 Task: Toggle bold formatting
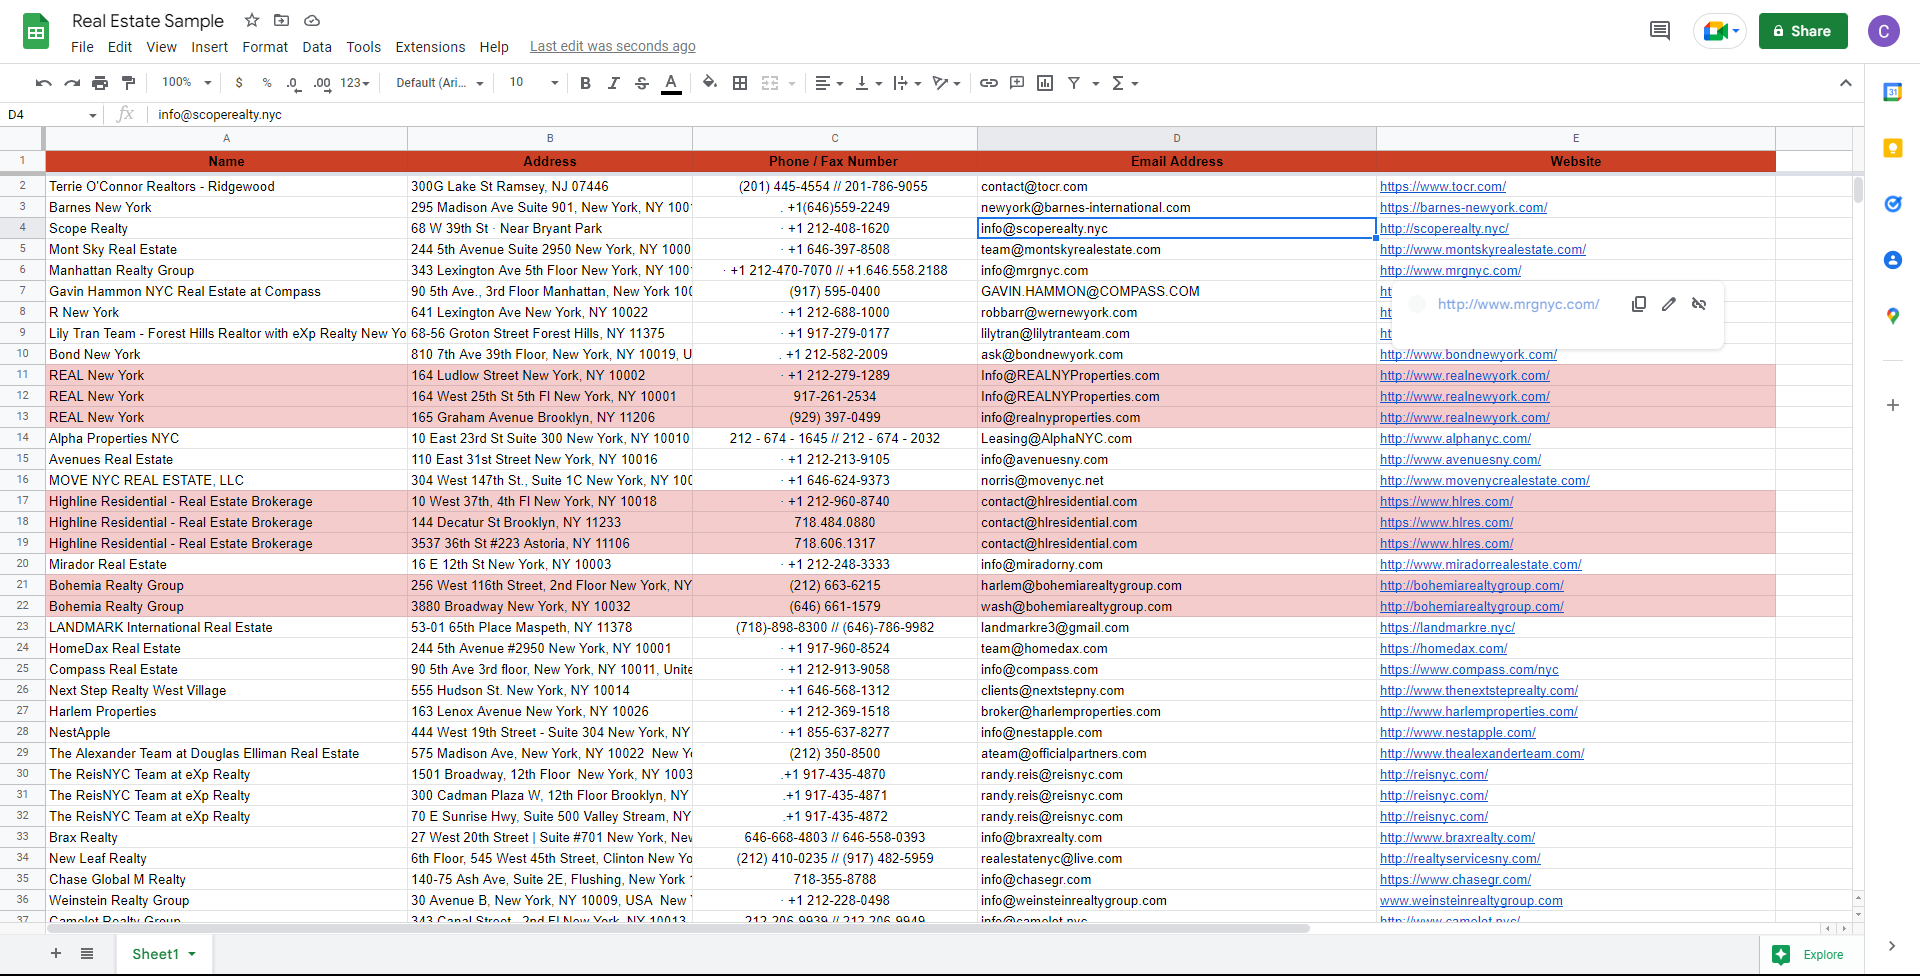586,83
